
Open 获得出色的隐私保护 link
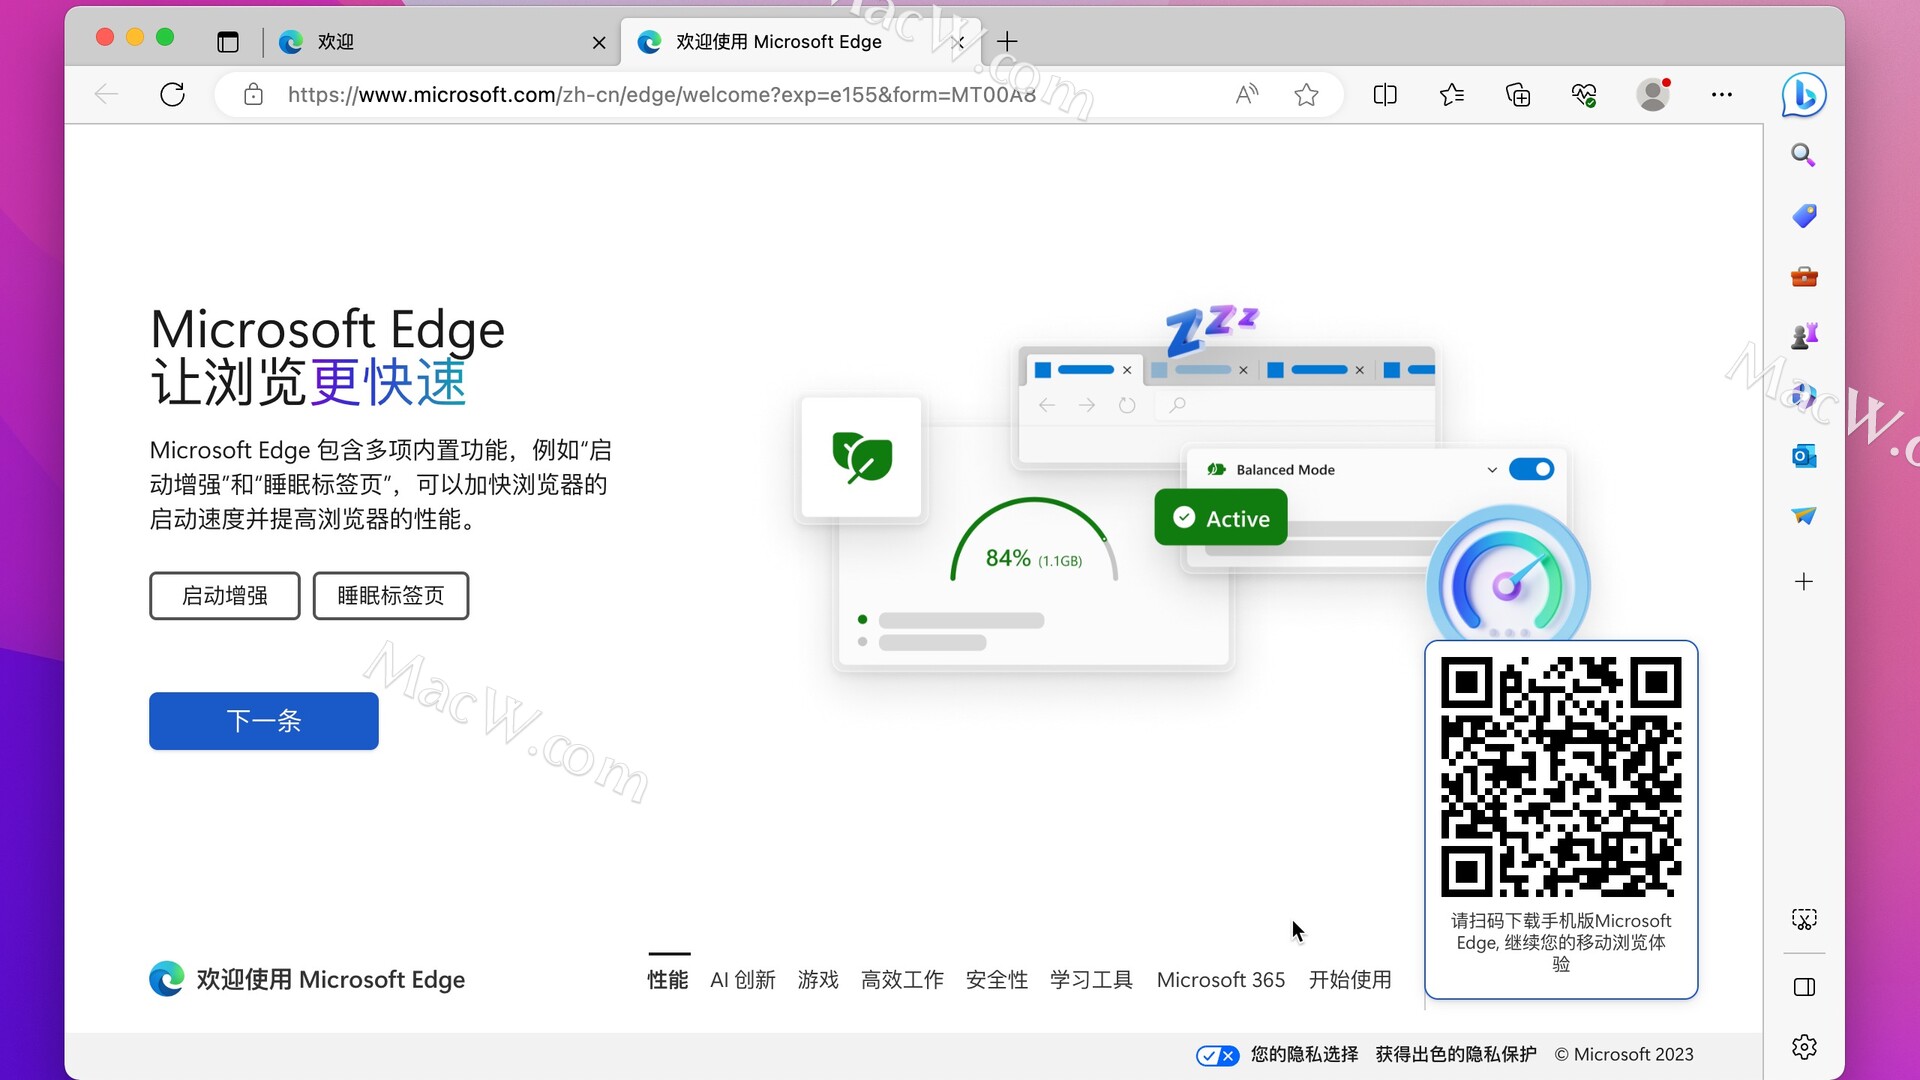(x=1456, y=1055)
